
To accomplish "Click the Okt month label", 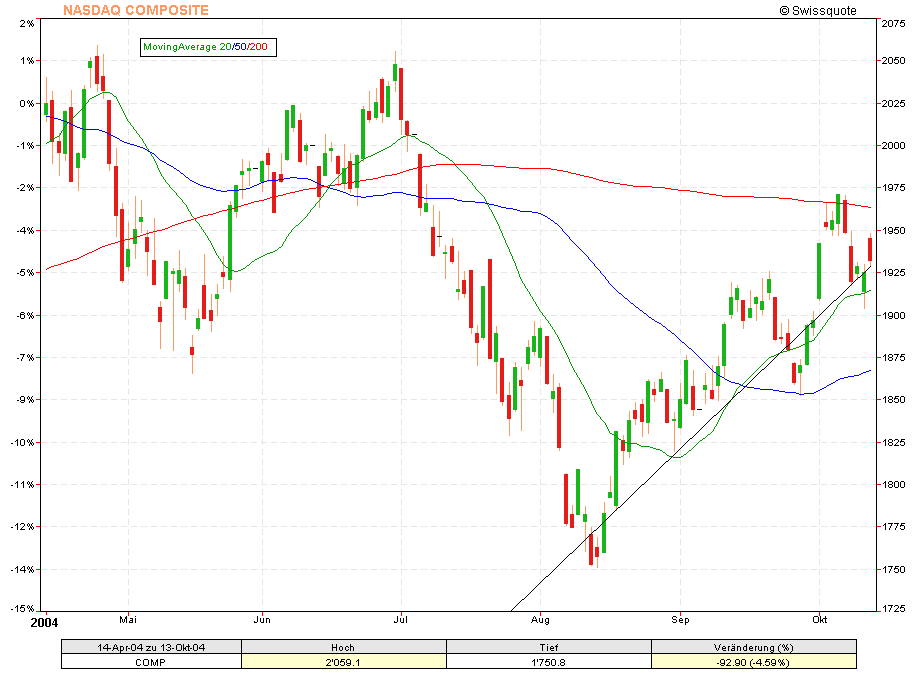I will (819, 619).
